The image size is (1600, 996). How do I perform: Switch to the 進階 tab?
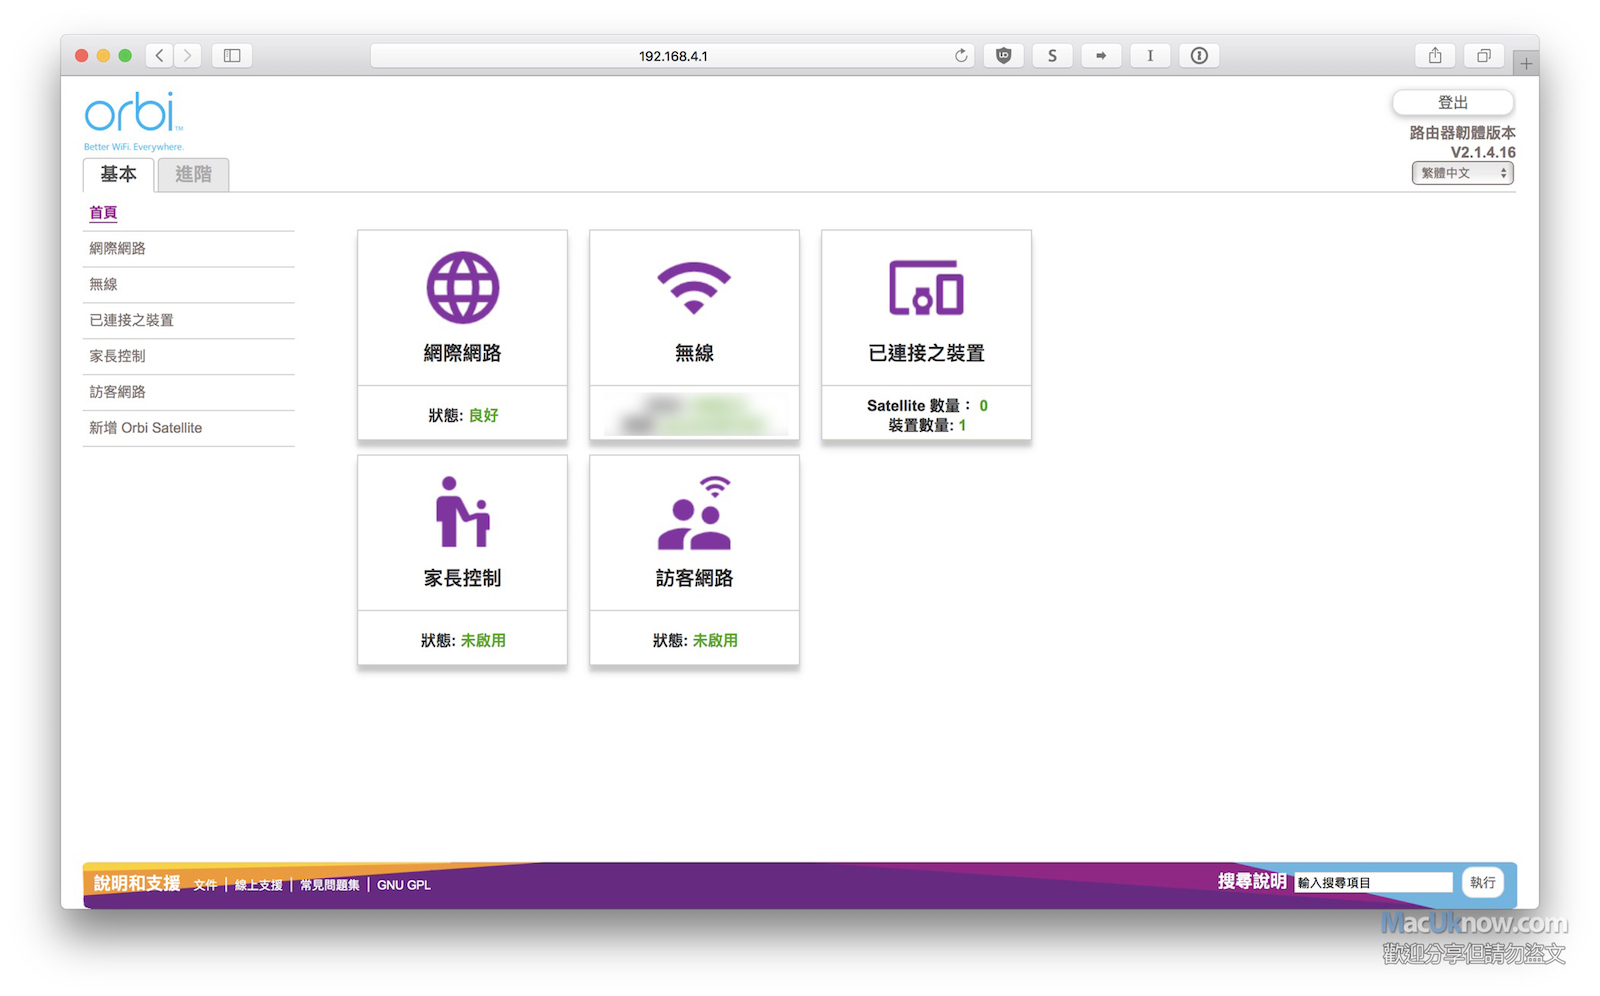(193, 174)
